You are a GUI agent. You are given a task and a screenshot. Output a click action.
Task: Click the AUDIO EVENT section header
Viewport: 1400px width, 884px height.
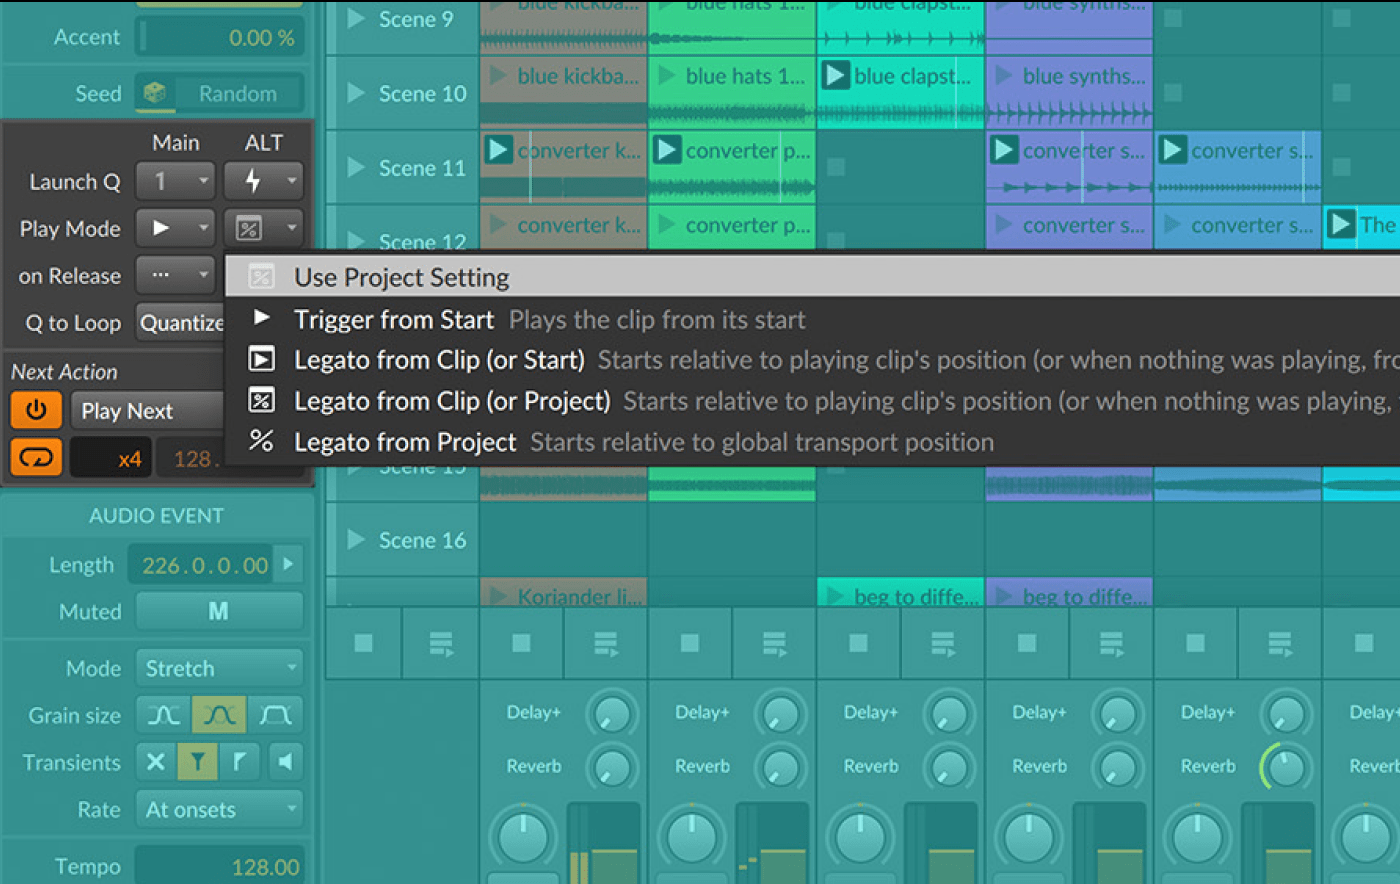click(x=157, y=516)
